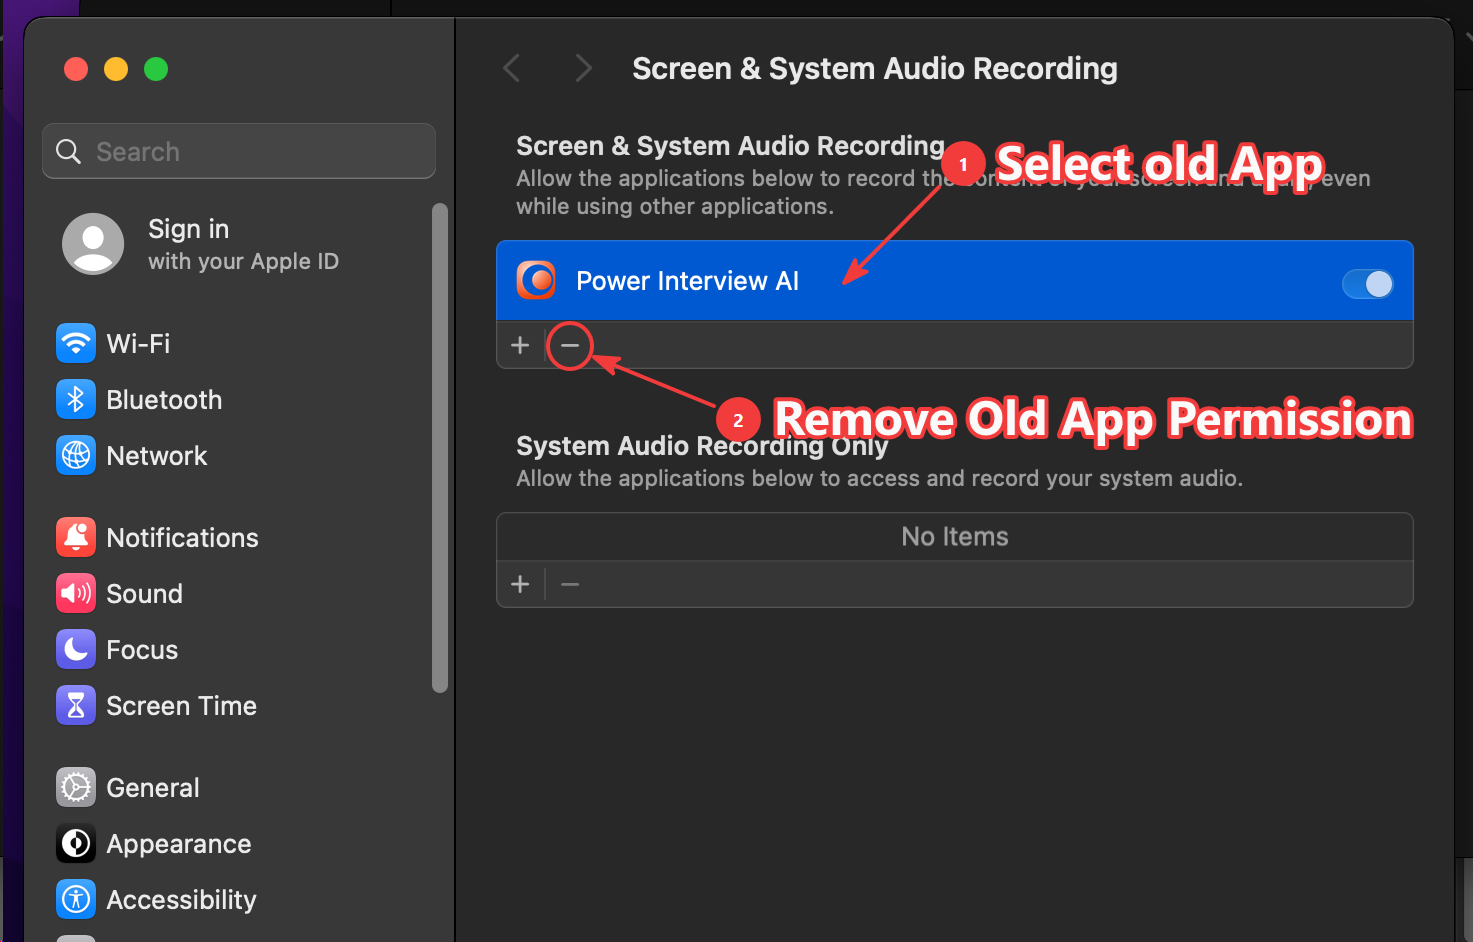Screen dimensions: 1473x942
Task: Click the search magnifier icon
Action: [x=68, y=152]
